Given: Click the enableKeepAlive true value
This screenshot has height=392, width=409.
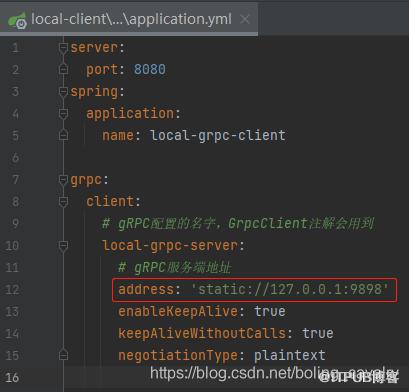Looking at the screenshot, I should pyautogui.click(x=270, y=311).
